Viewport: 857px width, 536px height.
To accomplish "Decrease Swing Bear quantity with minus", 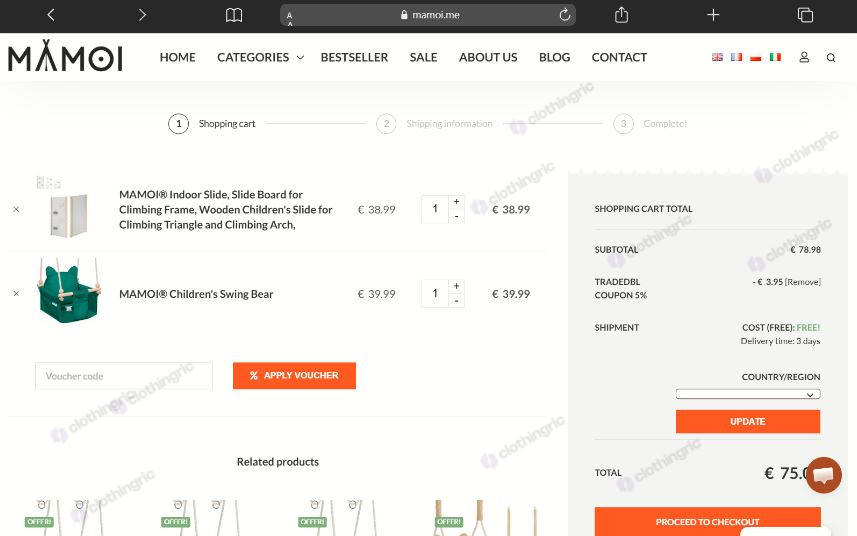I will point(456,301).
